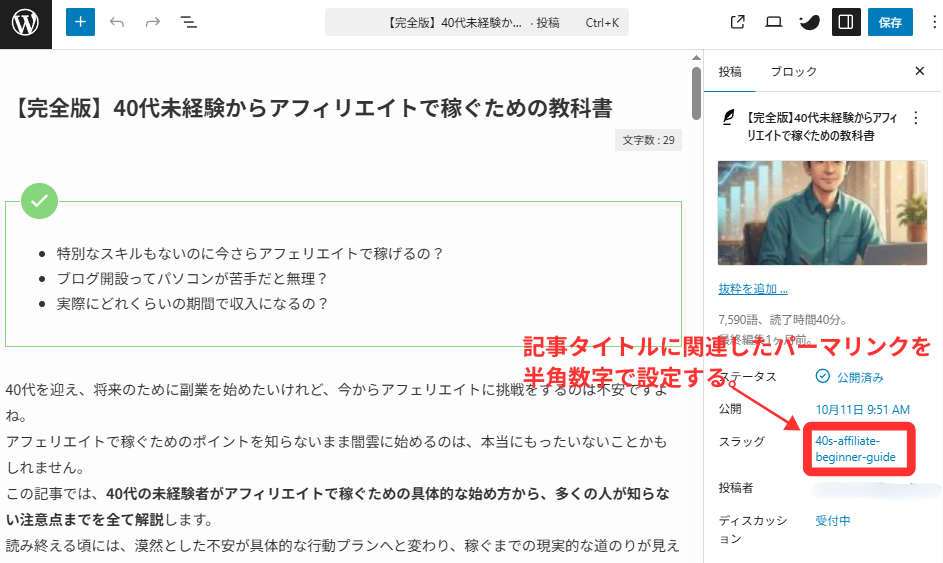The image size is (943, 563).
Task: Redo the last undone edit
Action: point(152,22)
